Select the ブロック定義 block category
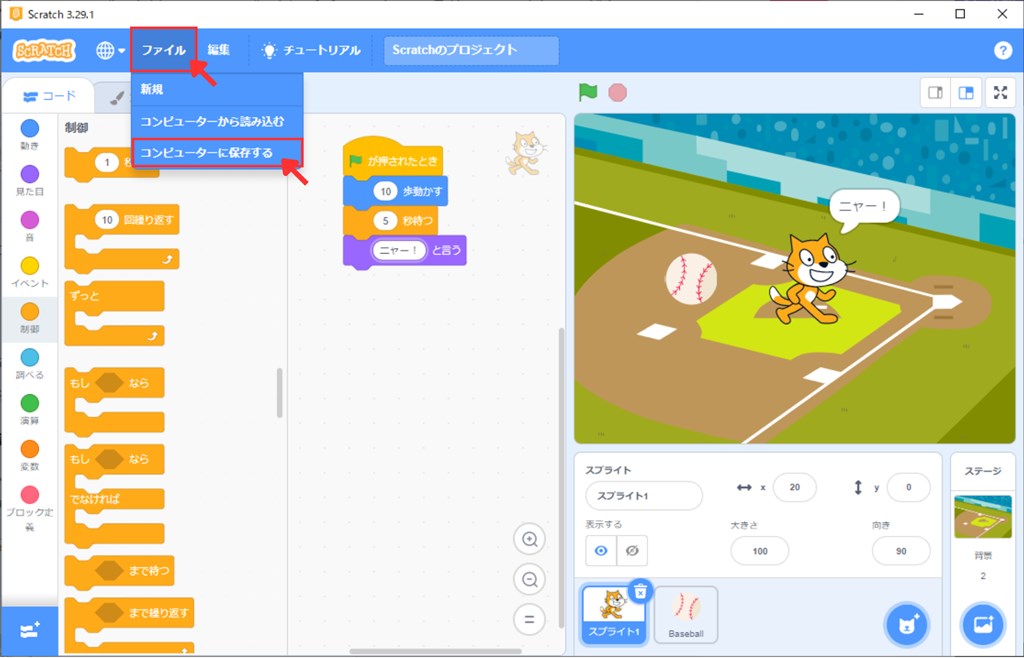Screen dimensions: 1024x658 click(29, 508)
